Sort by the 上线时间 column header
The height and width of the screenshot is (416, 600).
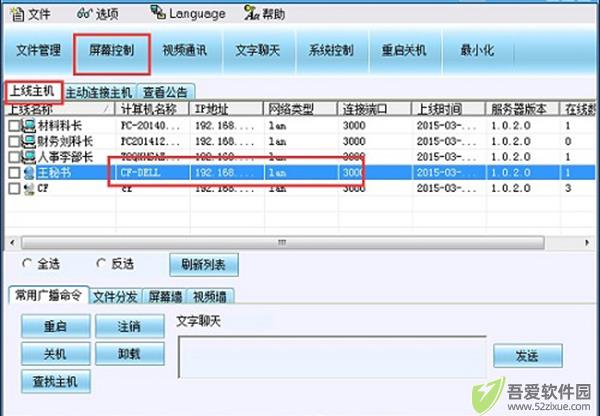tap(448, 109)
